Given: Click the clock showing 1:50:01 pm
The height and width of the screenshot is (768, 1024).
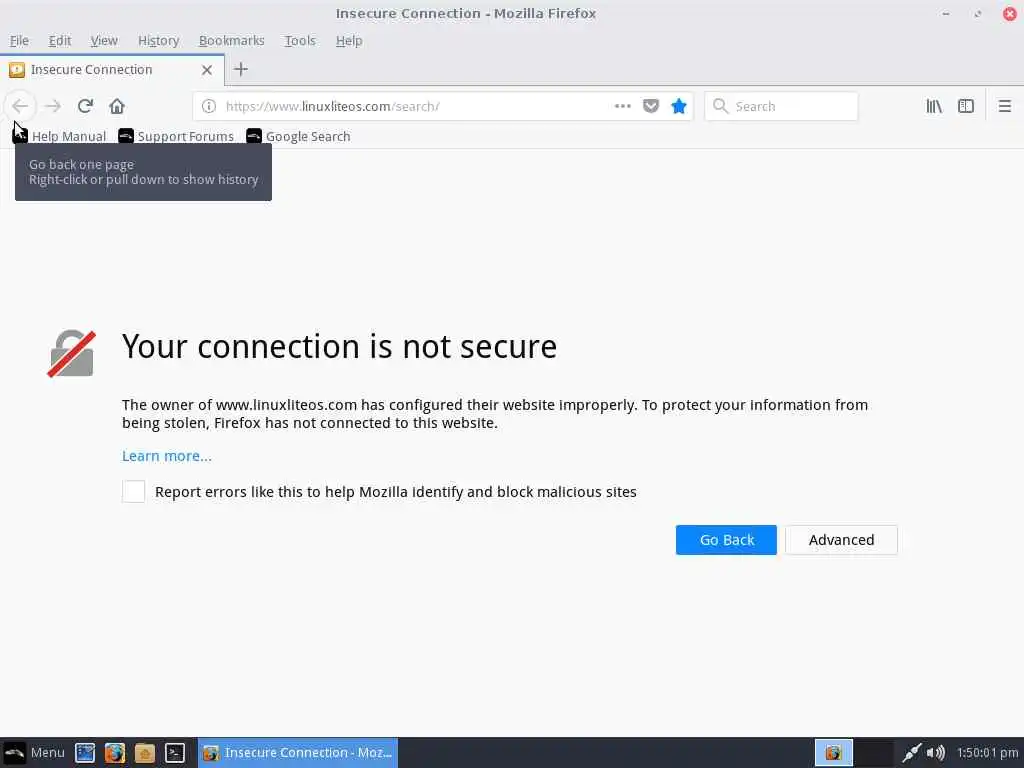Looking at the screenshot, I should click(987, 753).
